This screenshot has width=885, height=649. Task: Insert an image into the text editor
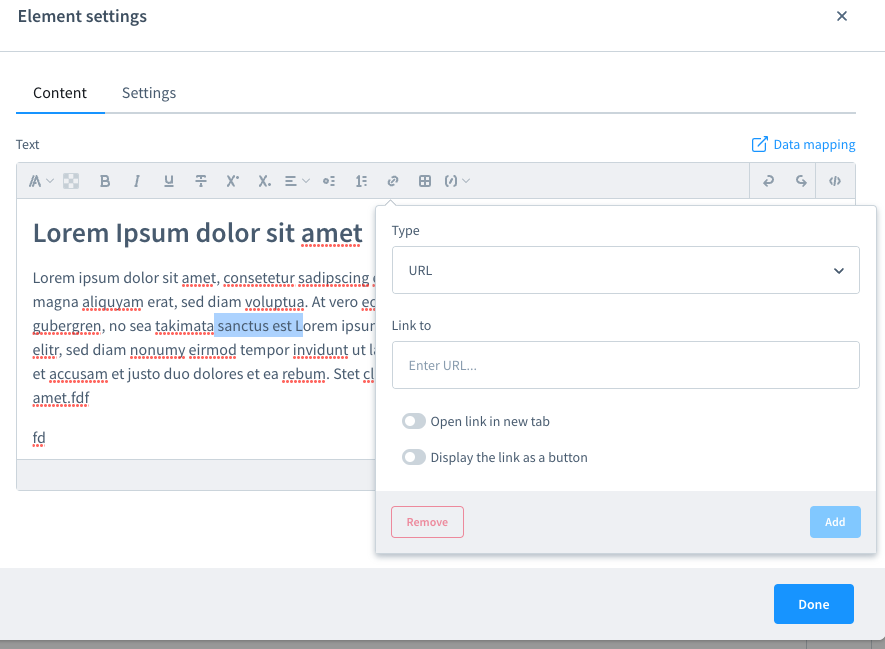[70, 181]
